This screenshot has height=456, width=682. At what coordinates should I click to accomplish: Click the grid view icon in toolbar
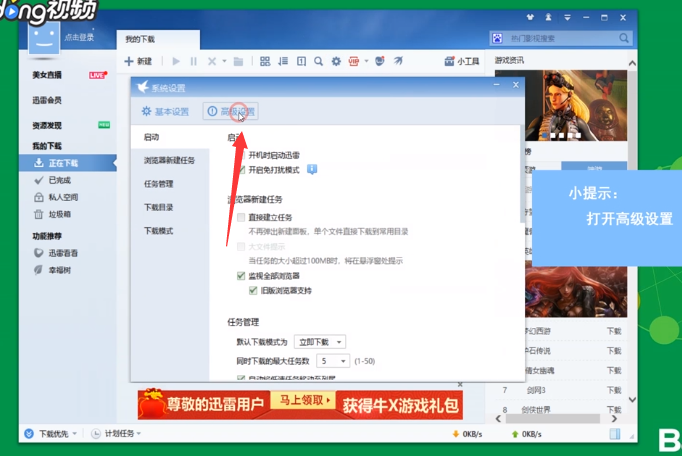(x=265, y=61)
